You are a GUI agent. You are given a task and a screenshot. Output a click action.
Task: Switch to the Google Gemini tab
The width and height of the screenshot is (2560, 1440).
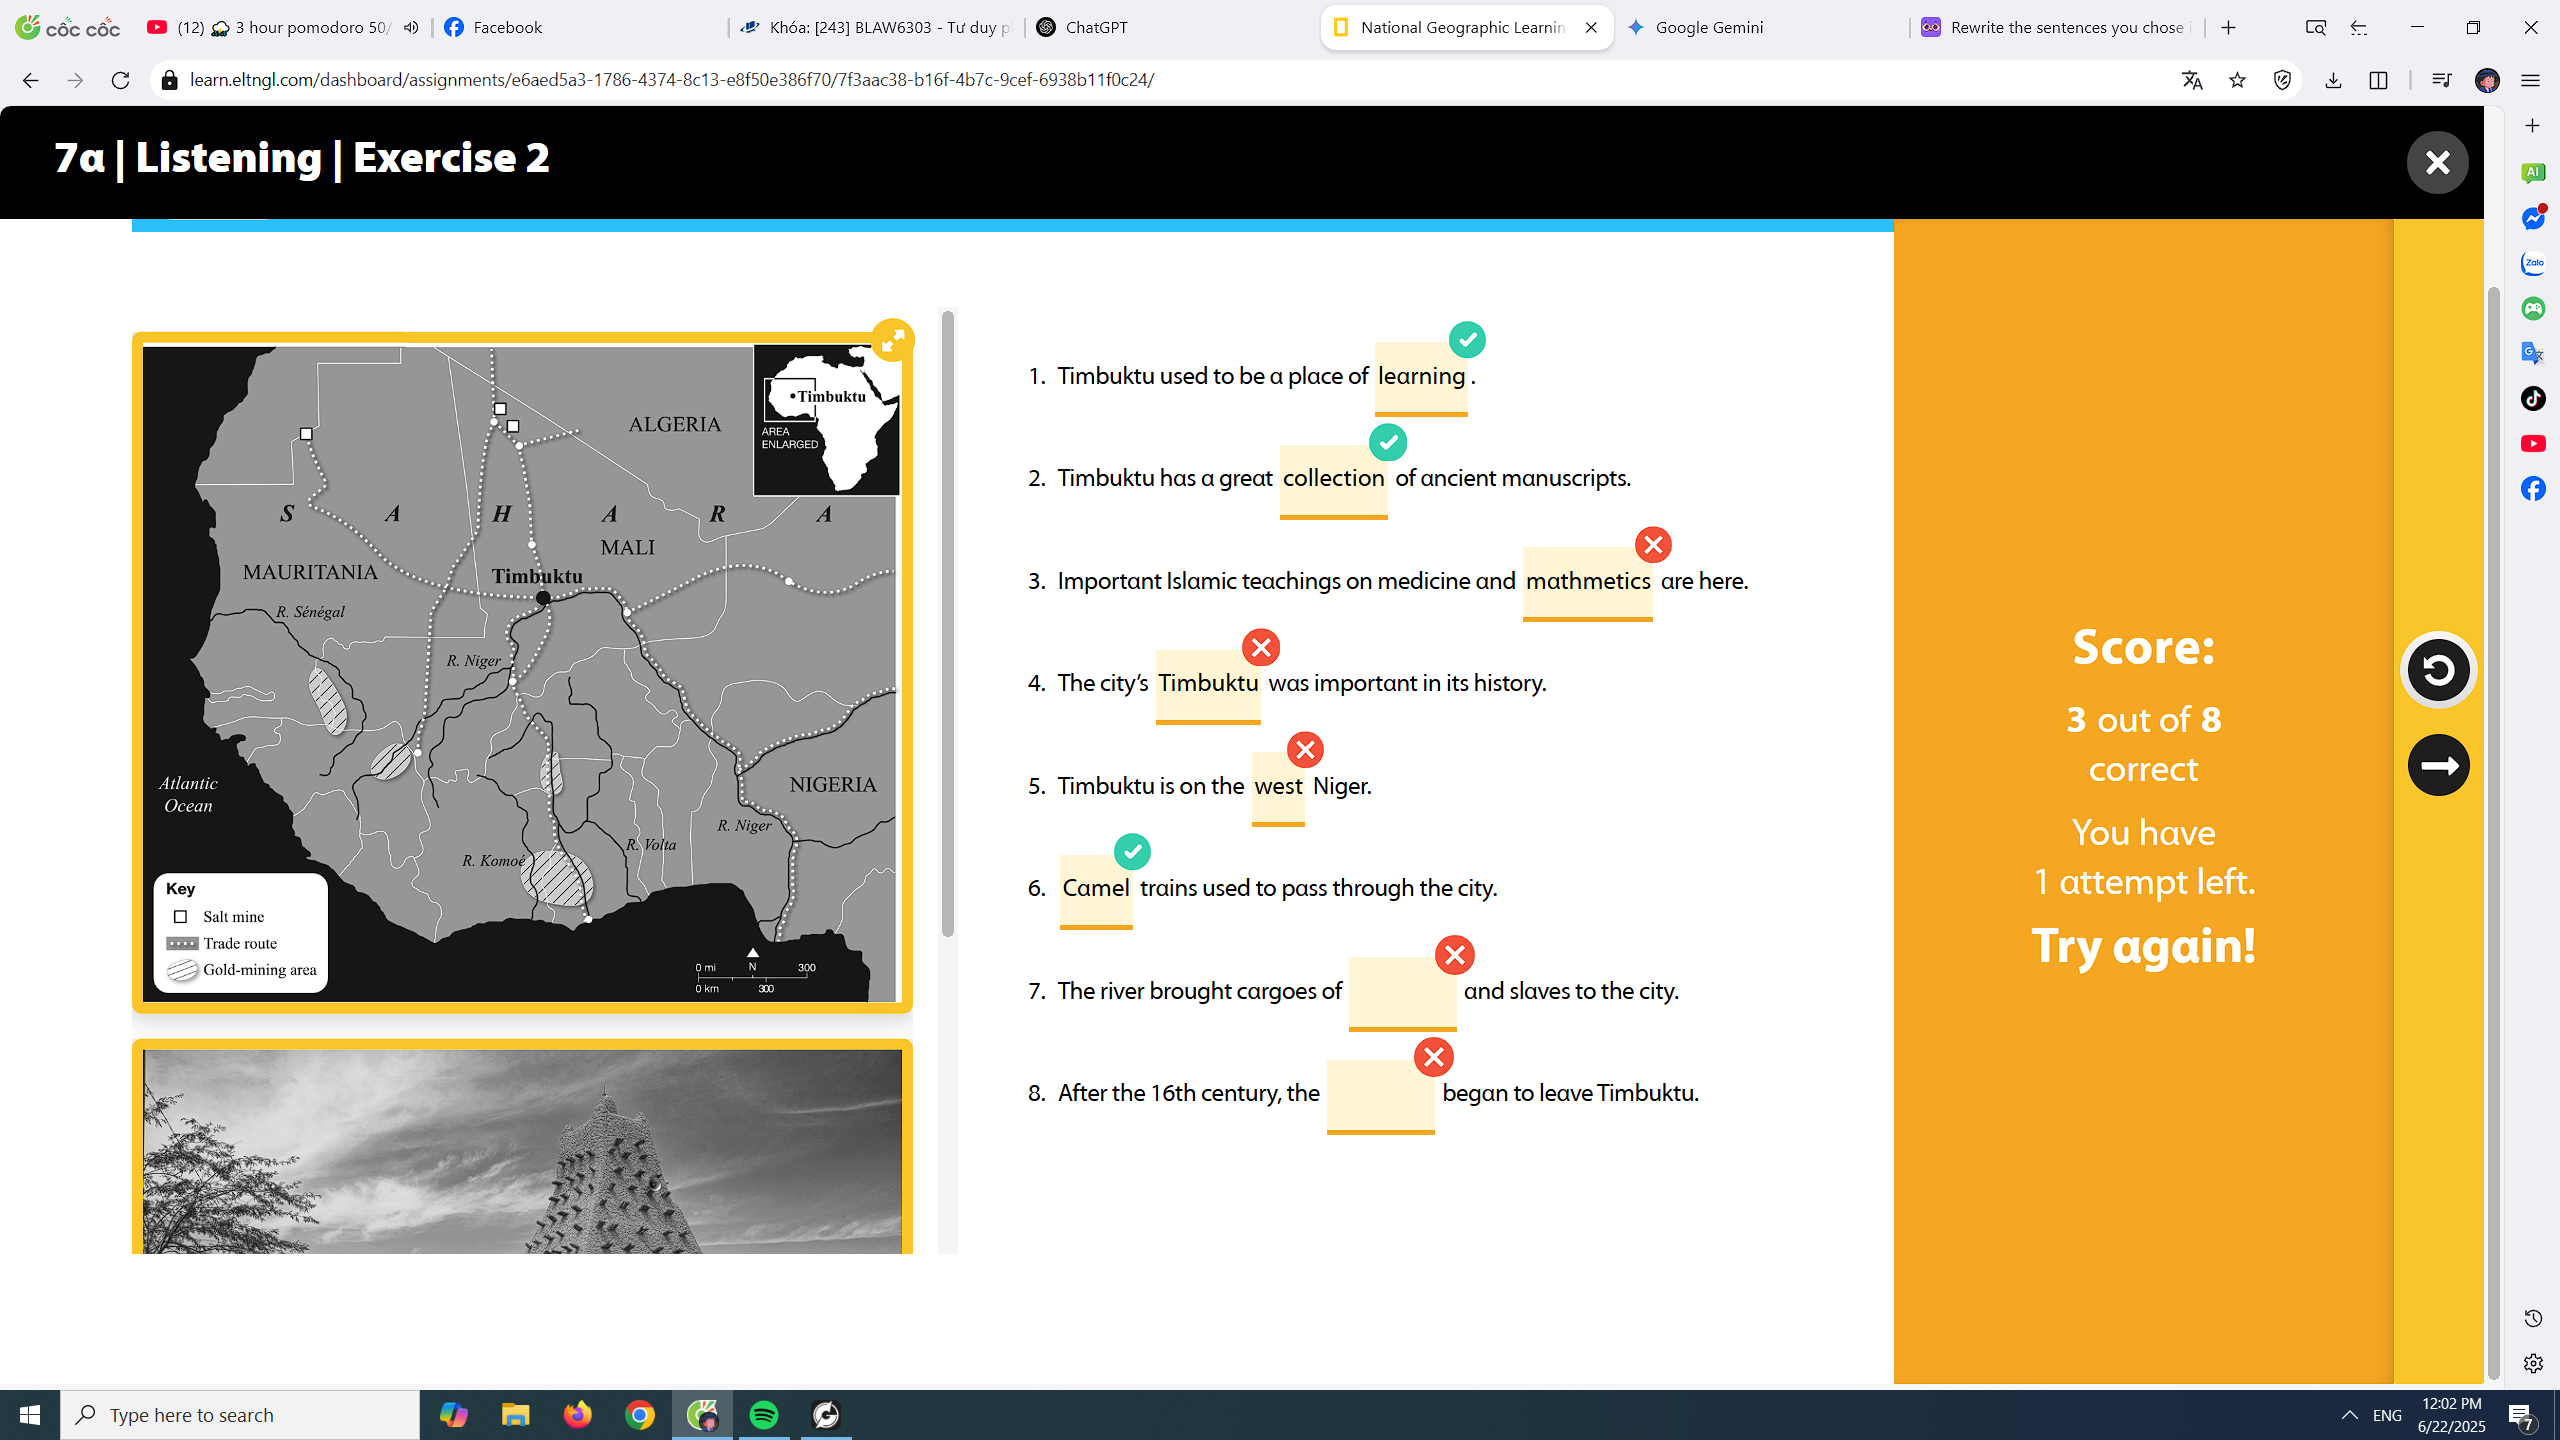(1711, 27)
